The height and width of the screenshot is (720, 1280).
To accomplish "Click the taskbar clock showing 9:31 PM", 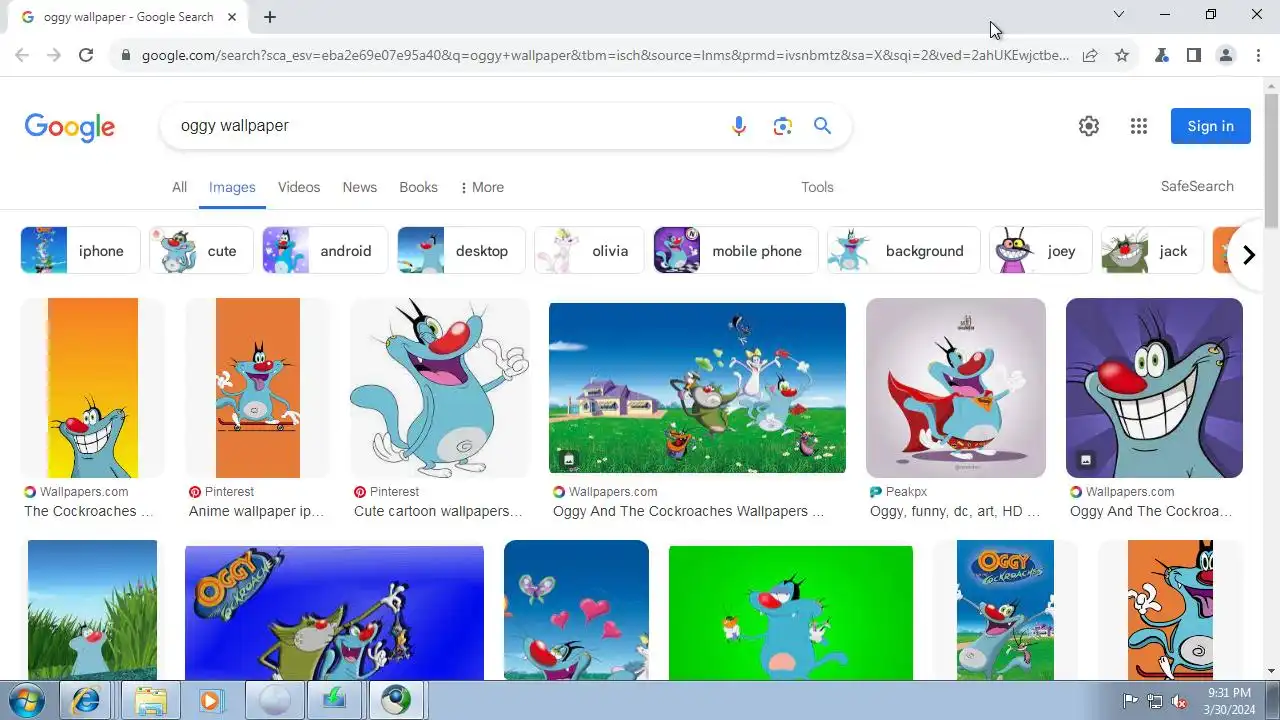I will click(1229, 700).
